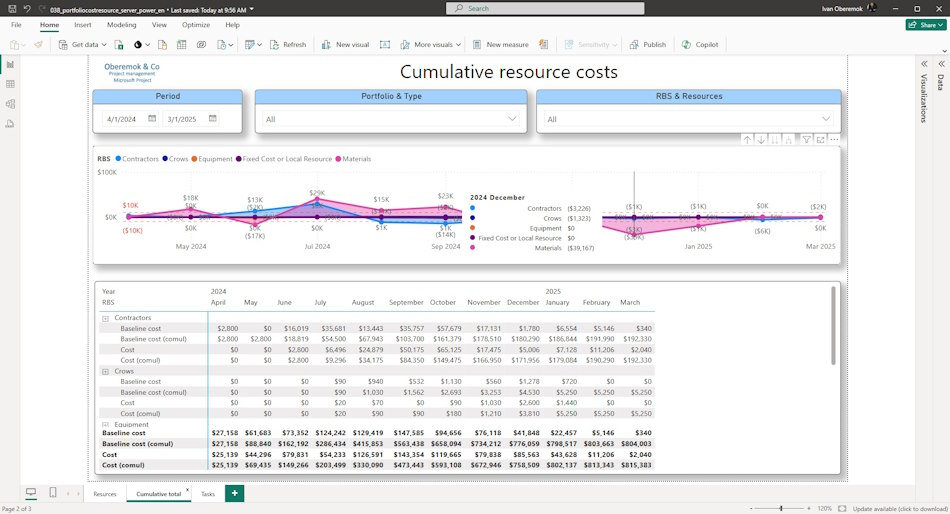Collapse the Equipment row group

click(x=105, y=425)
